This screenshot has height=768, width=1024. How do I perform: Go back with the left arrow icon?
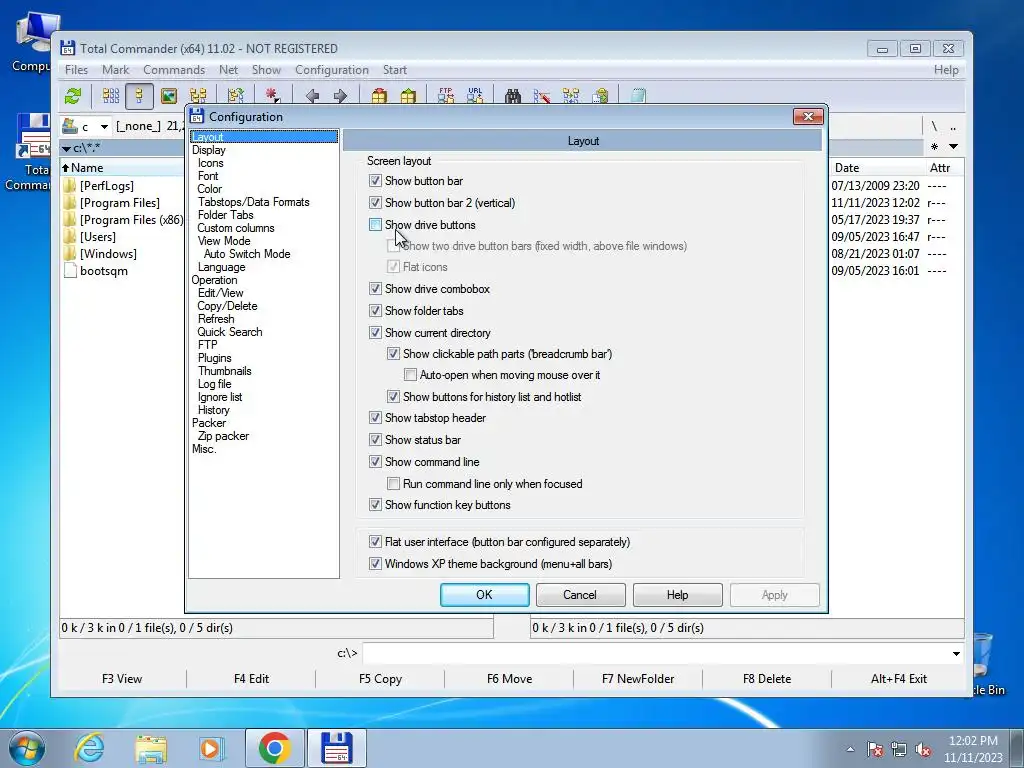312,96
